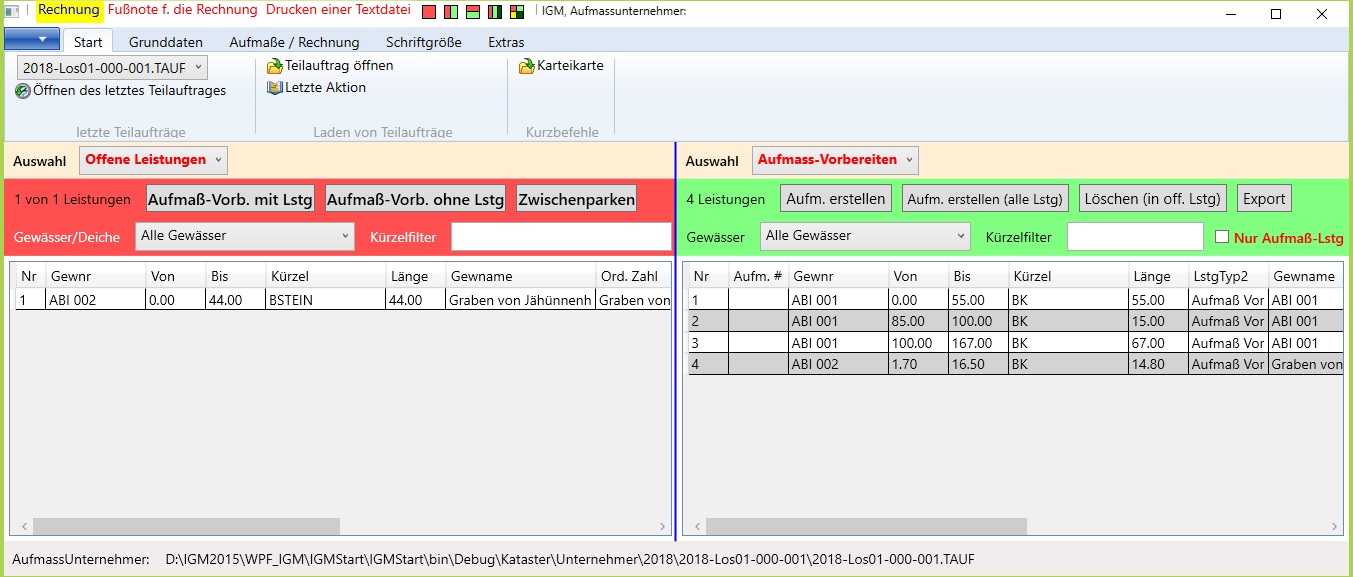Switch to the Grunddaten ribbon tab
1353x577 pixels.
coord(165,42)
